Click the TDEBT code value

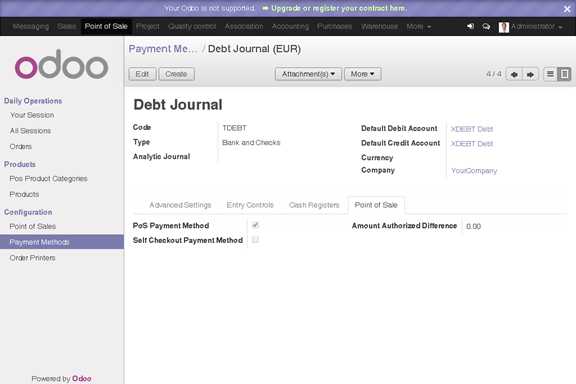[234, 128]
